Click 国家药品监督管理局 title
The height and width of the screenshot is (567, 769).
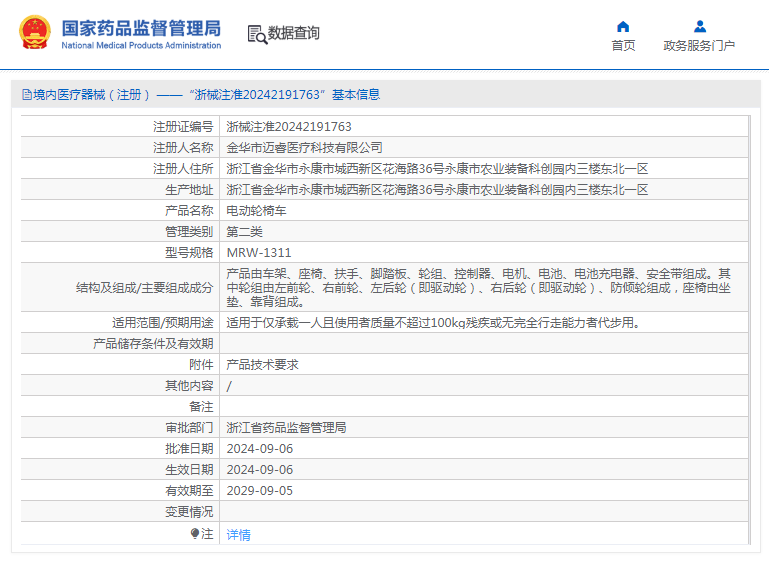[x=141, y=28]
